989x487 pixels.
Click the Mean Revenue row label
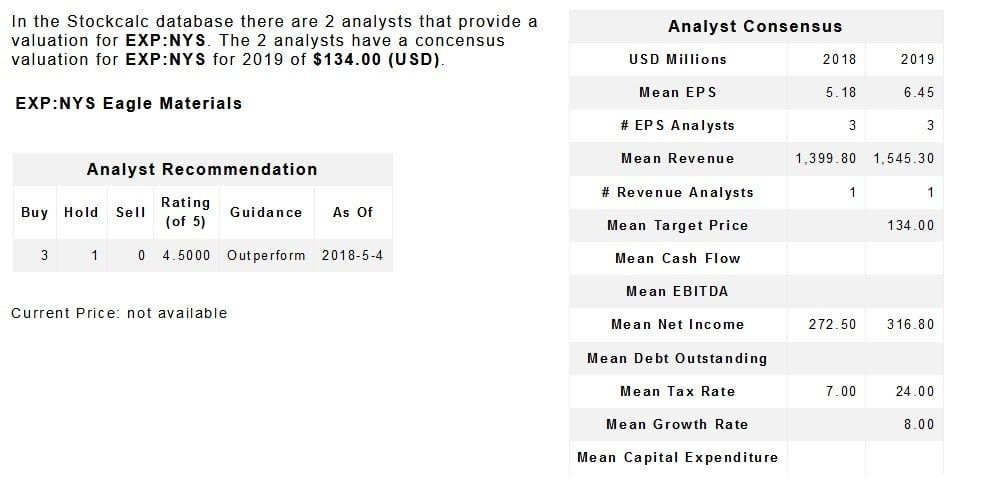(678, 159)
